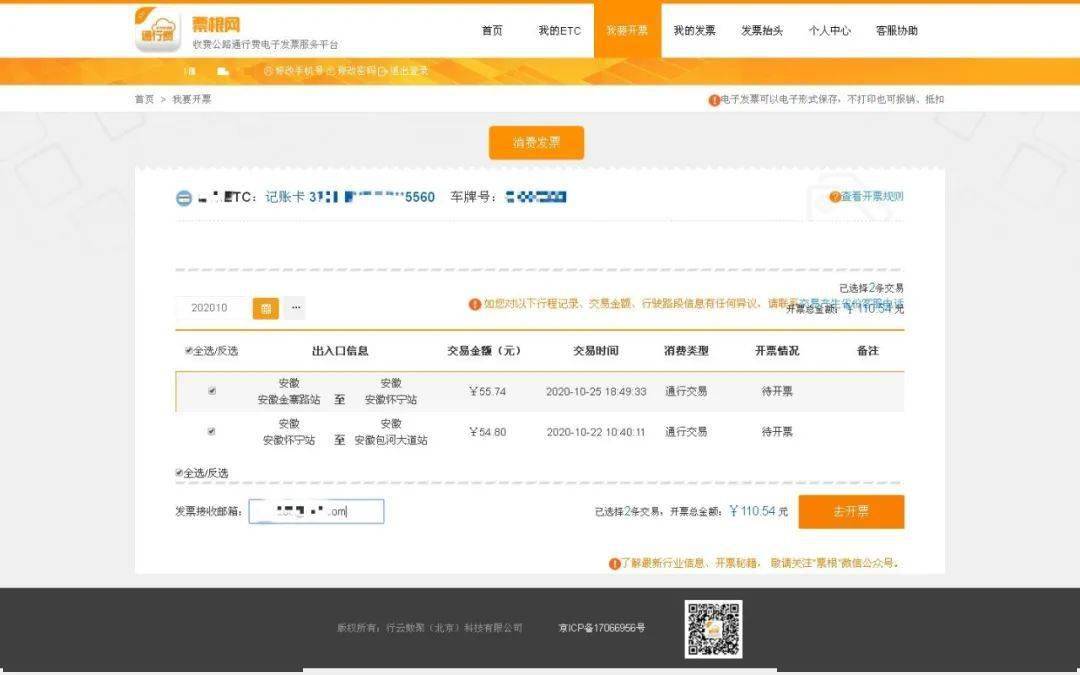The image size is (1080, 675).
Task: Open the calendar picker beside 202010
Action: click(266, 308)
